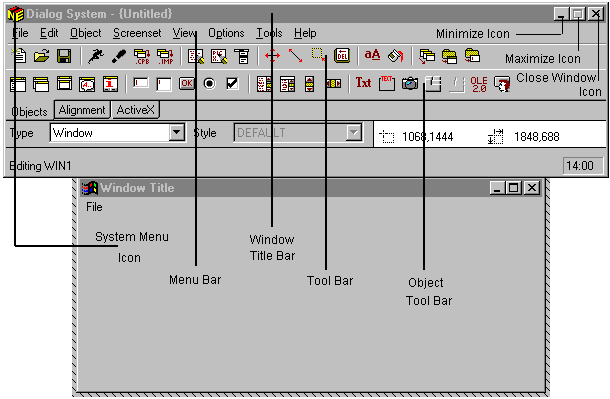Click the list box object icon
This screenshot has height=399, width=610.
264,84
